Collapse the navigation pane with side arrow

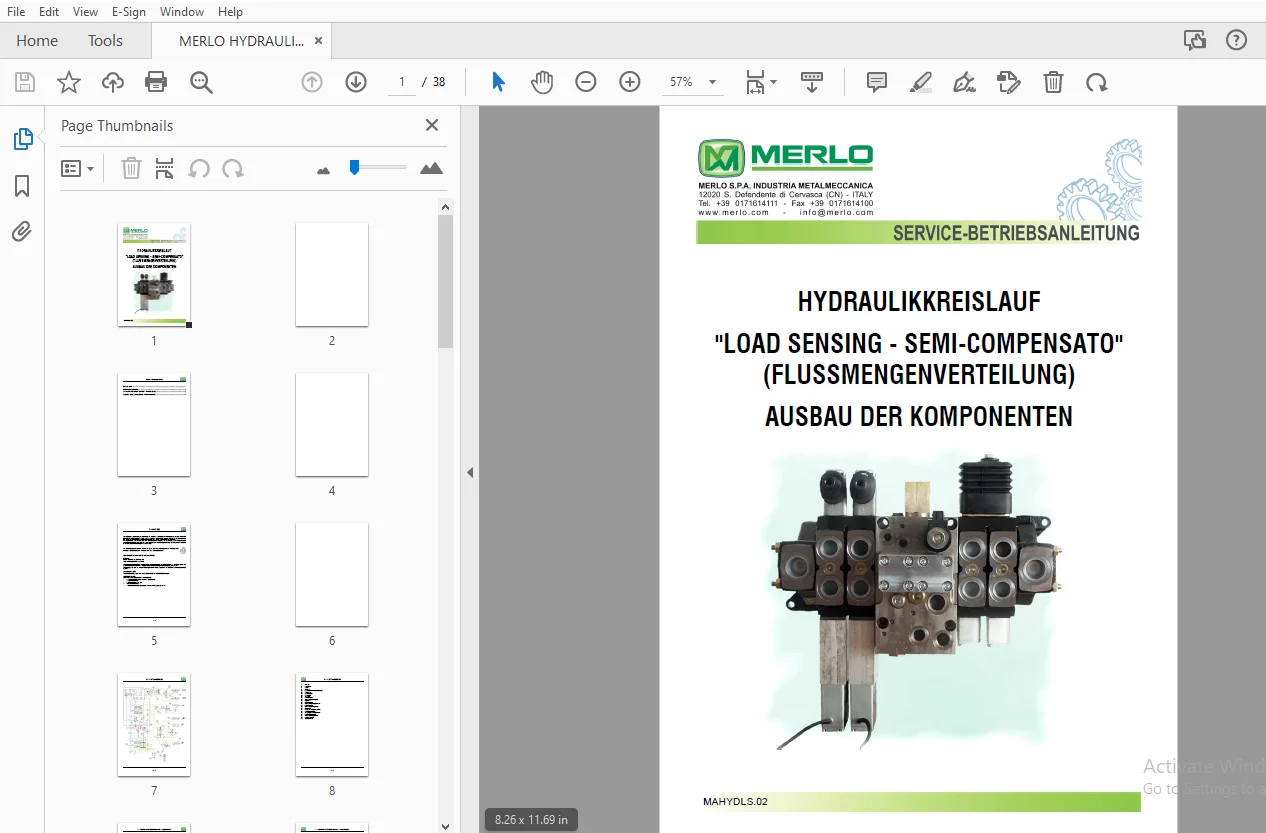pos(470,472)
